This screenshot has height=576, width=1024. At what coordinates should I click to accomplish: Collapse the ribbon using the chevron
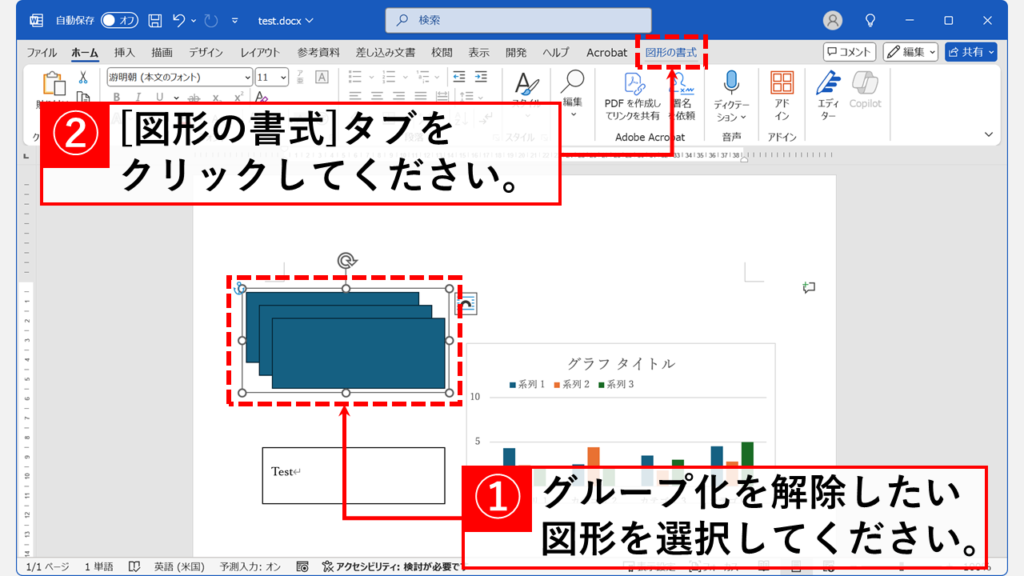[x=989, y=135]
